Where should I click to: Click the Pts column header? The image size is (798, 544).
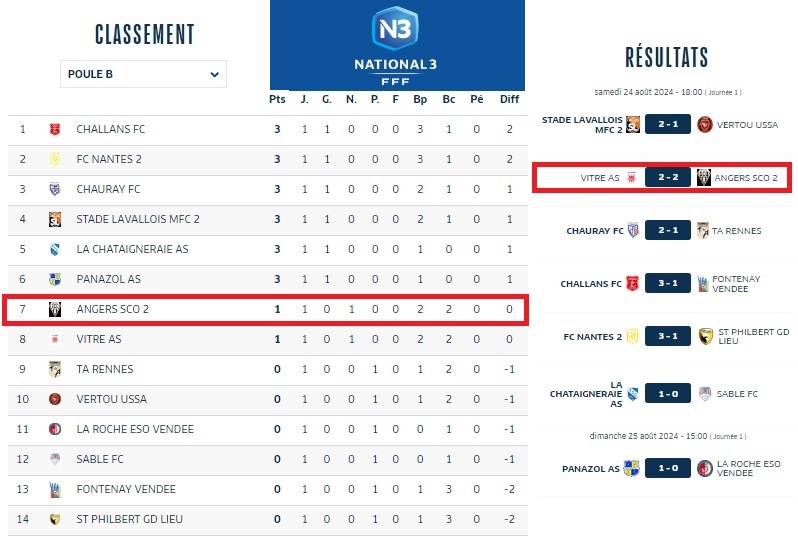[x=277, y=99]
